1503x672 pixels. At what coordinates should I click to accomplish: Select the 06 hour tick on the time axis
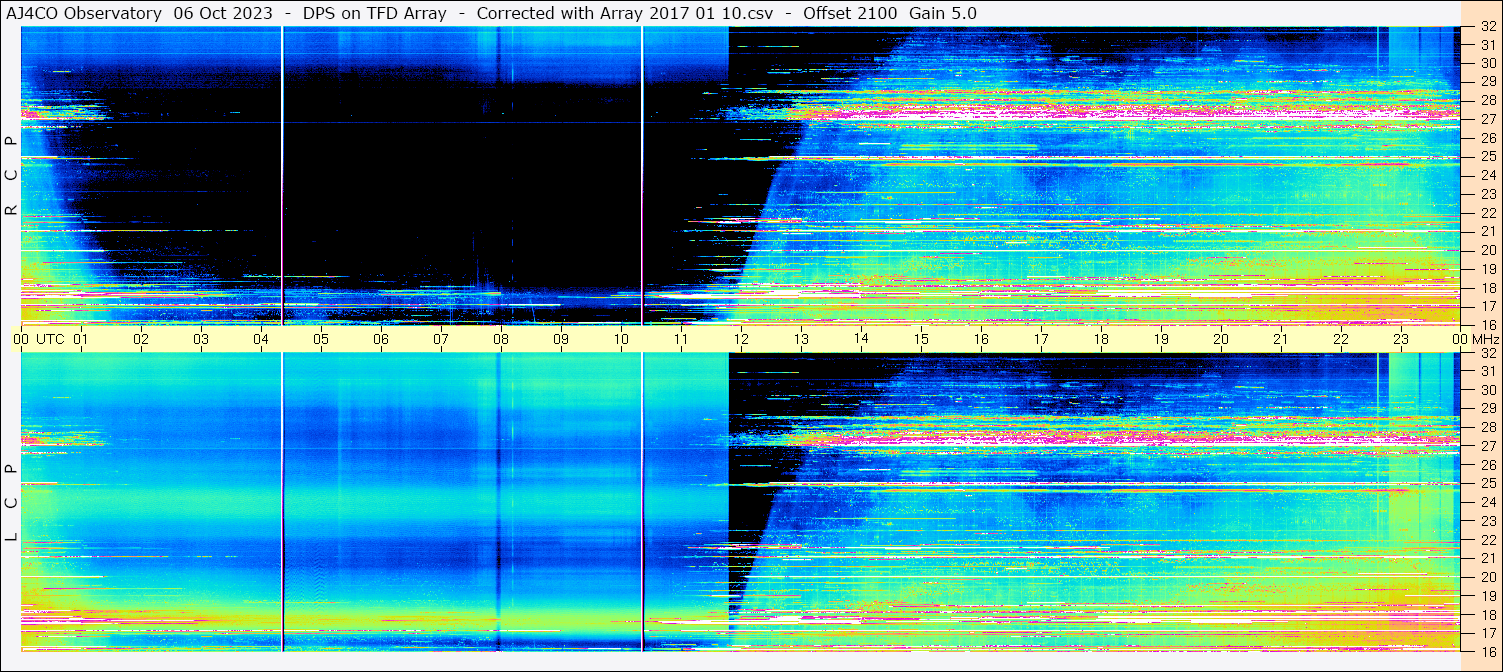click(x=381, y=339)
